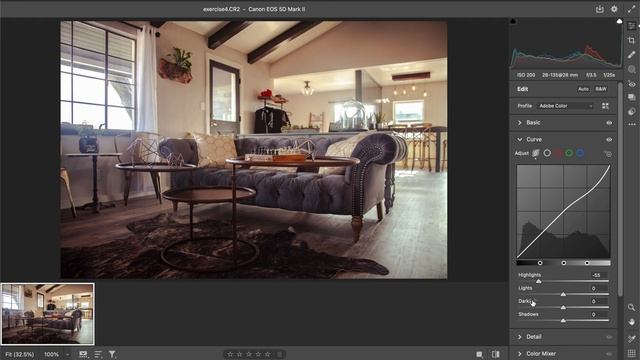Screen dimensions: 640x360
Task: Toggle single view mode icon
Action: click(479, 354)
